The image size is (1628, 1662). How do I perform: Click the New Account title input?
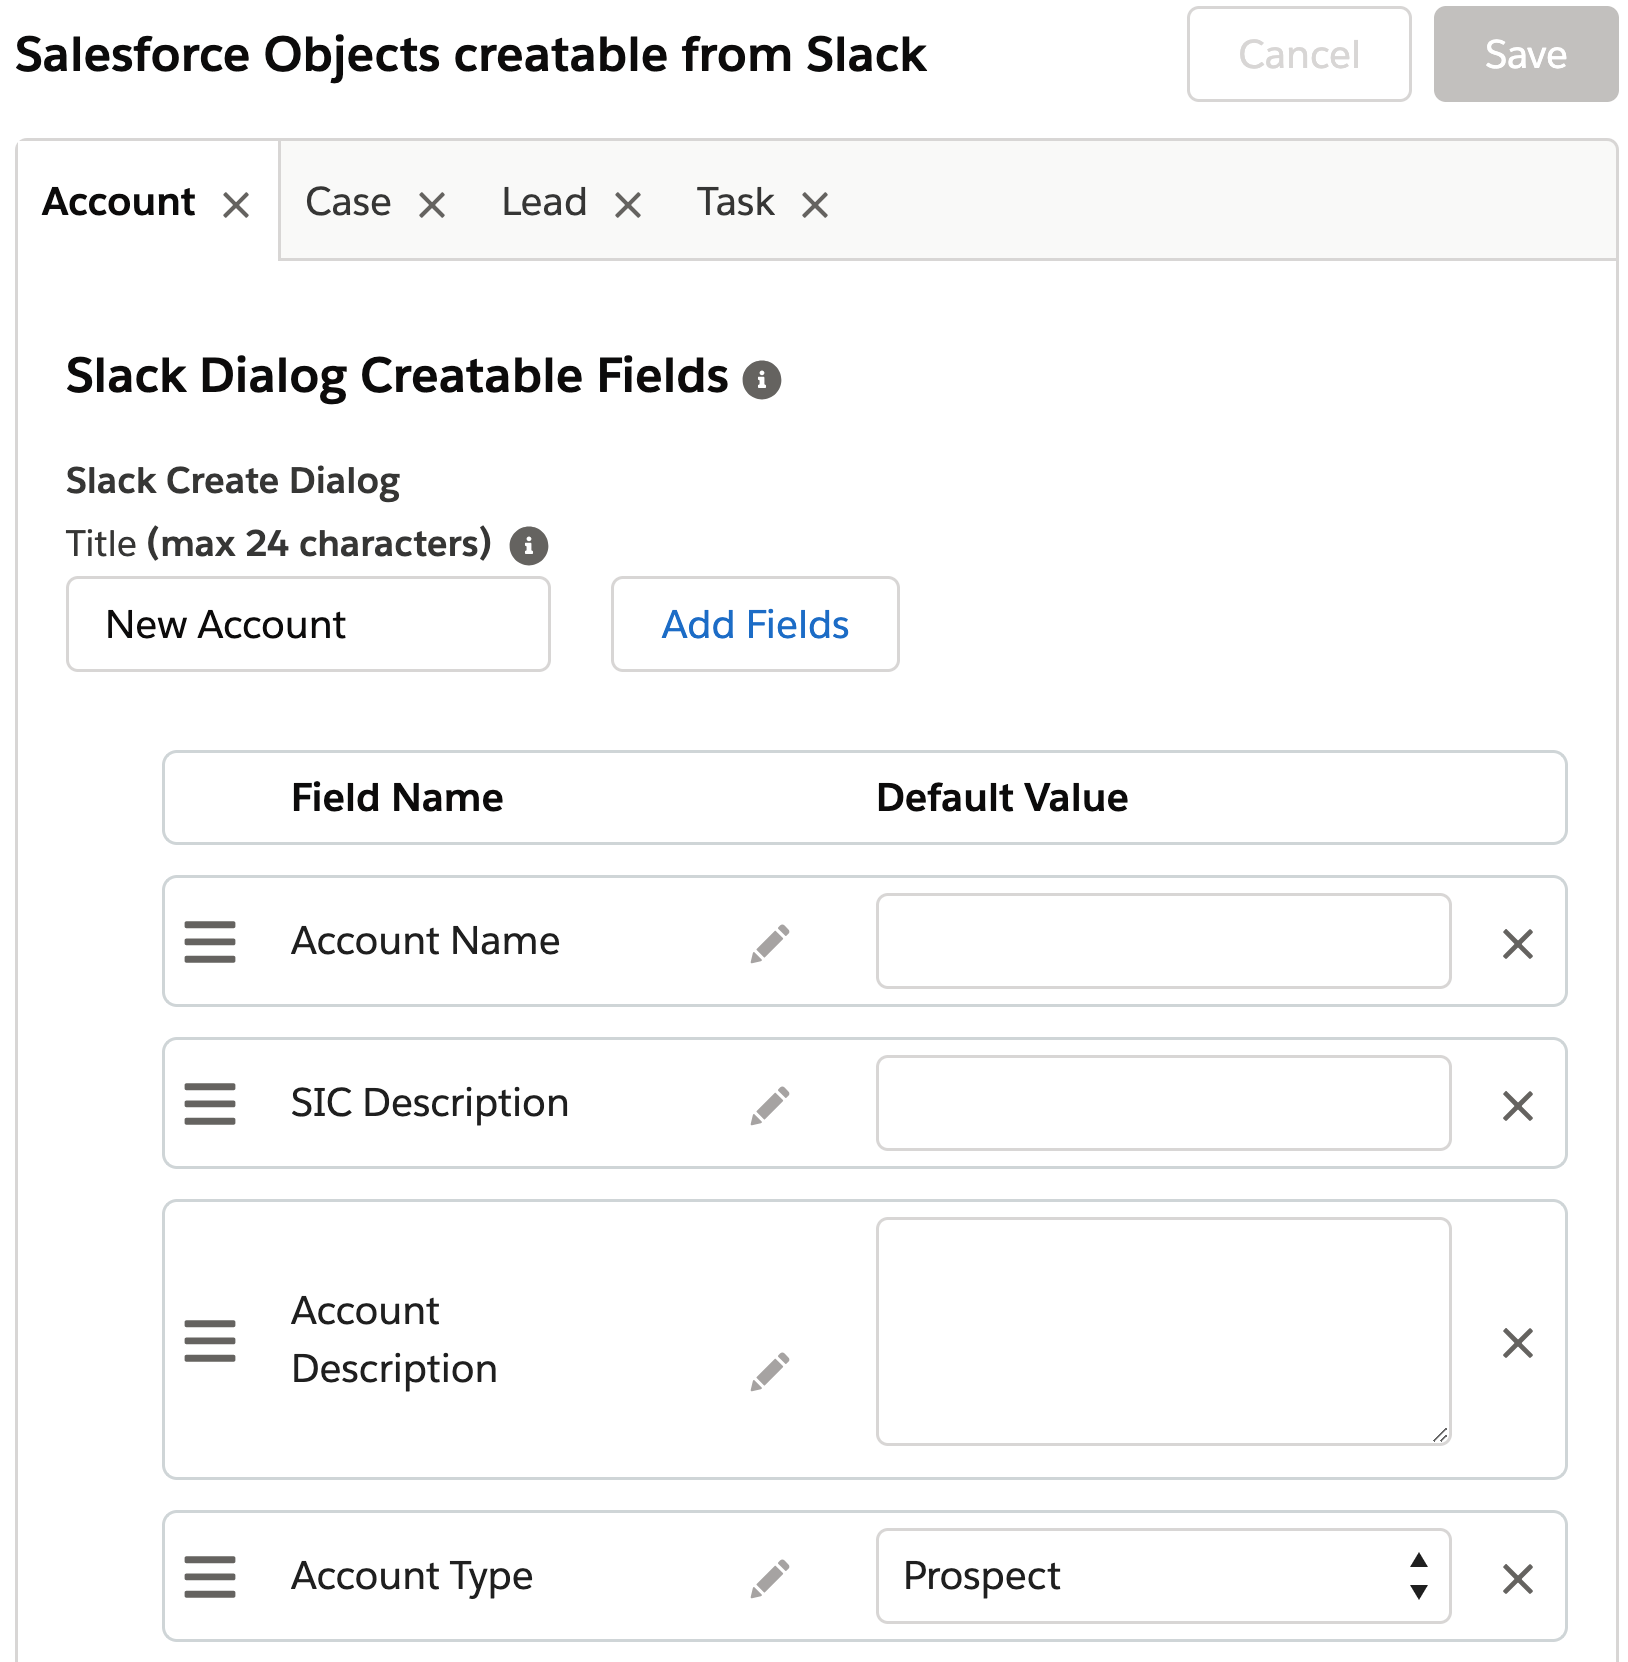click(308, 624)
